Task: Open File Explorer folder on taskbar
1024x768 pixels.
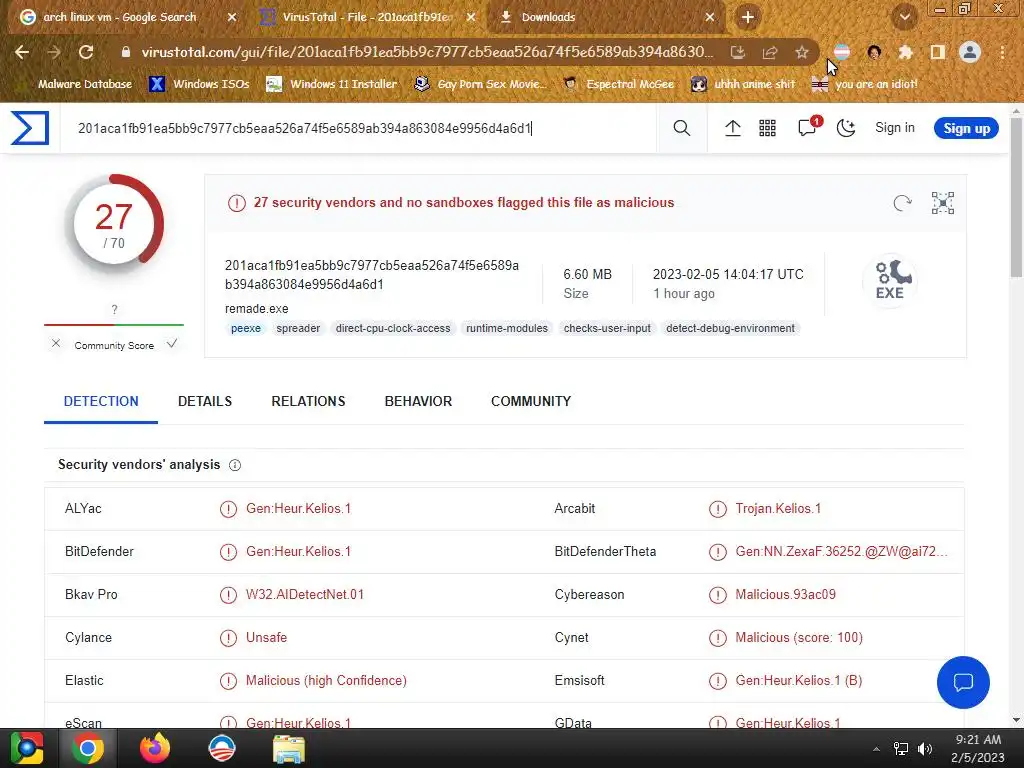Action: [x=288, y=749]
